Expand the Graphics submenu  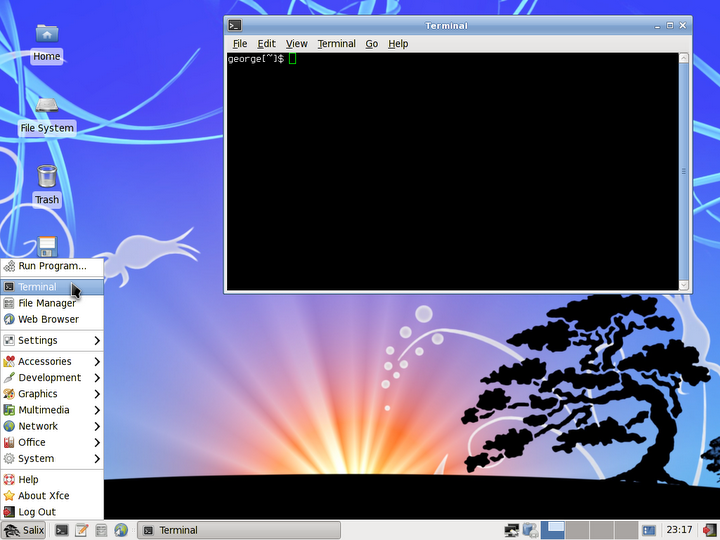click(x=52, y=394)
